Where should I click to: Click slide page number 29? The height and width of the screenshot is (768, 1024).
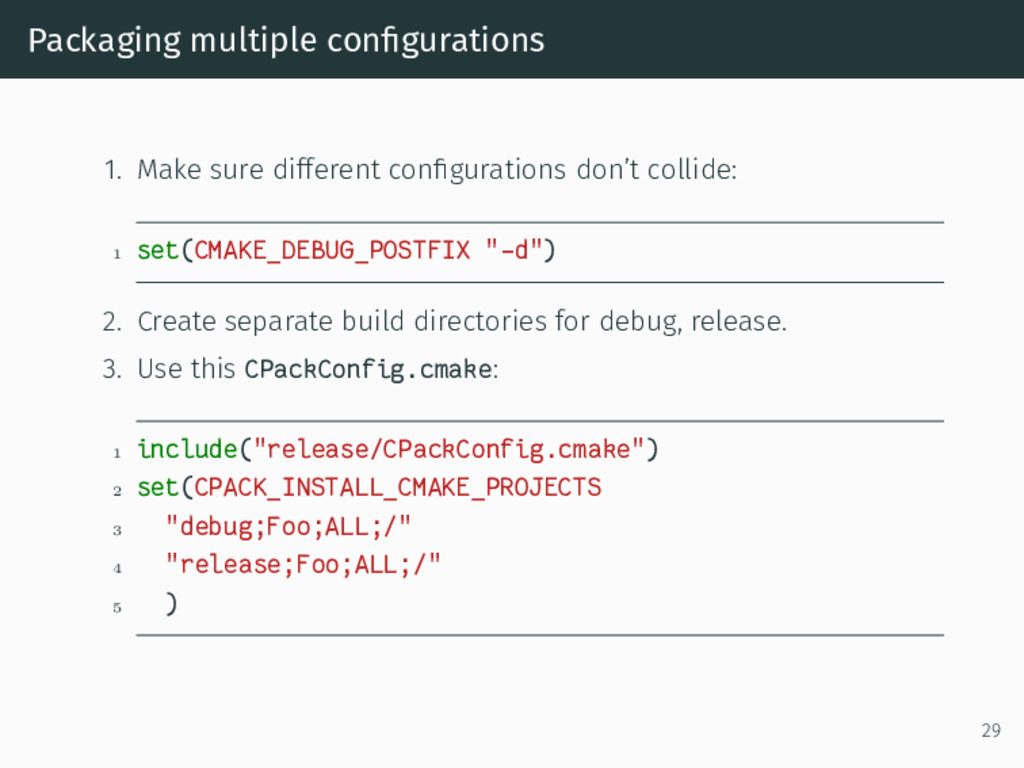pos(991,730)
